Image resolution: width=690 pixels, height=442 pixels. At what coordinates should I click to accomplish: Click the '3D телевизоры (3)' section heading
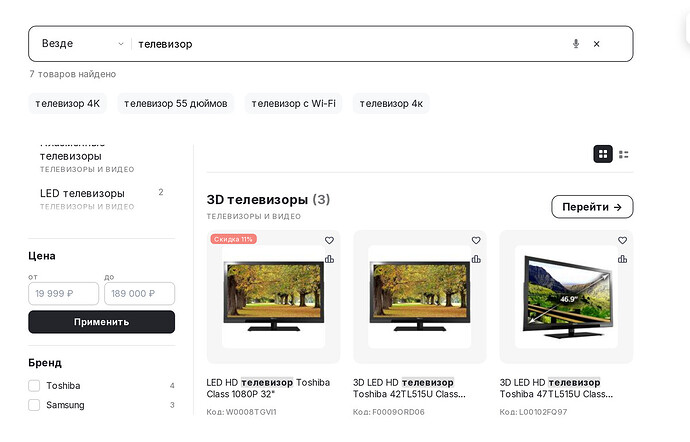268,199
